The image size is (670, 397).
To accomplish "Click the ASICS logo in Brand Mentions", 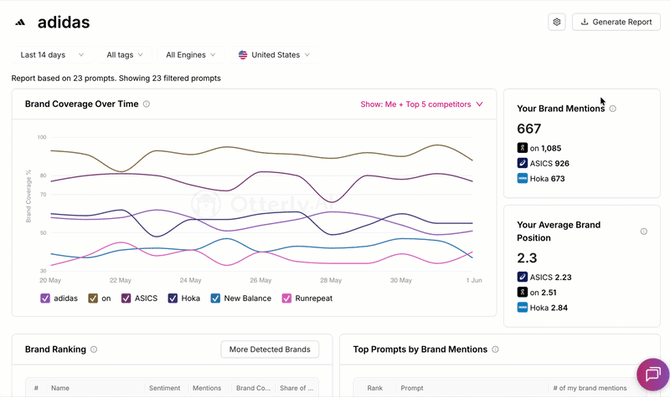I will pos(522,163).
